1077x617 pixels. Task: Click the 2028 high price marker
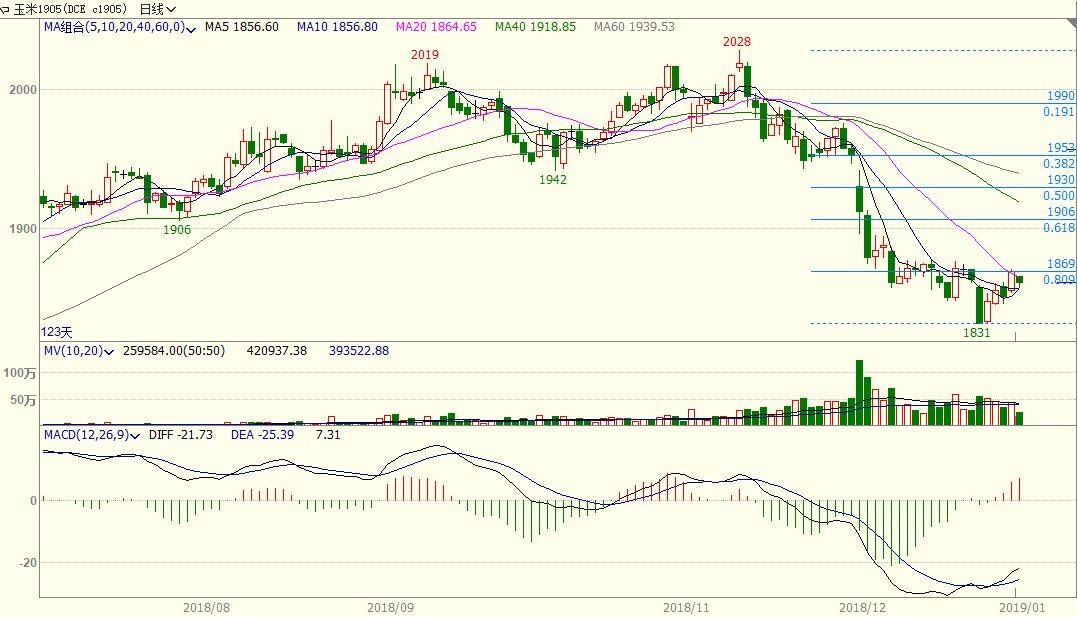pos(738,42)
